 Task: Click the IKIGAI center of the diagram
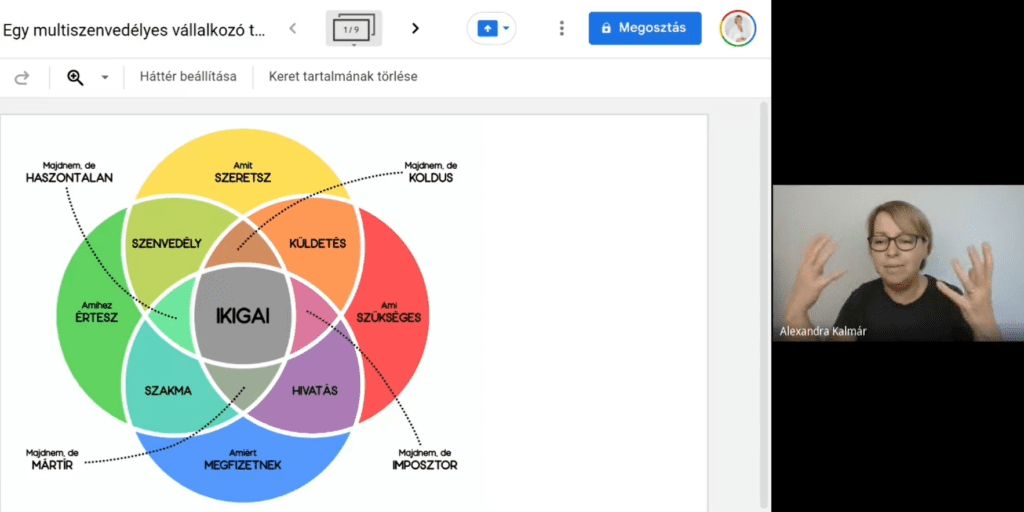tap(243, 317)
